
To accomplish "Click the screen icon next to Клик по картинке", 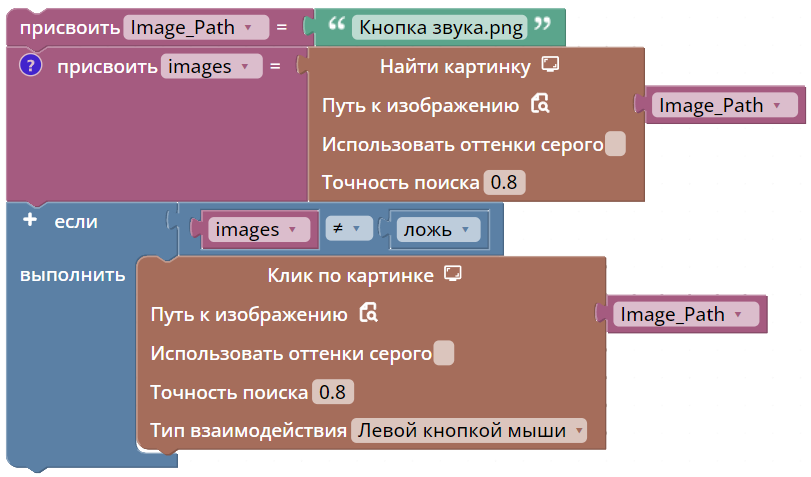I will [x=453, y=274].
